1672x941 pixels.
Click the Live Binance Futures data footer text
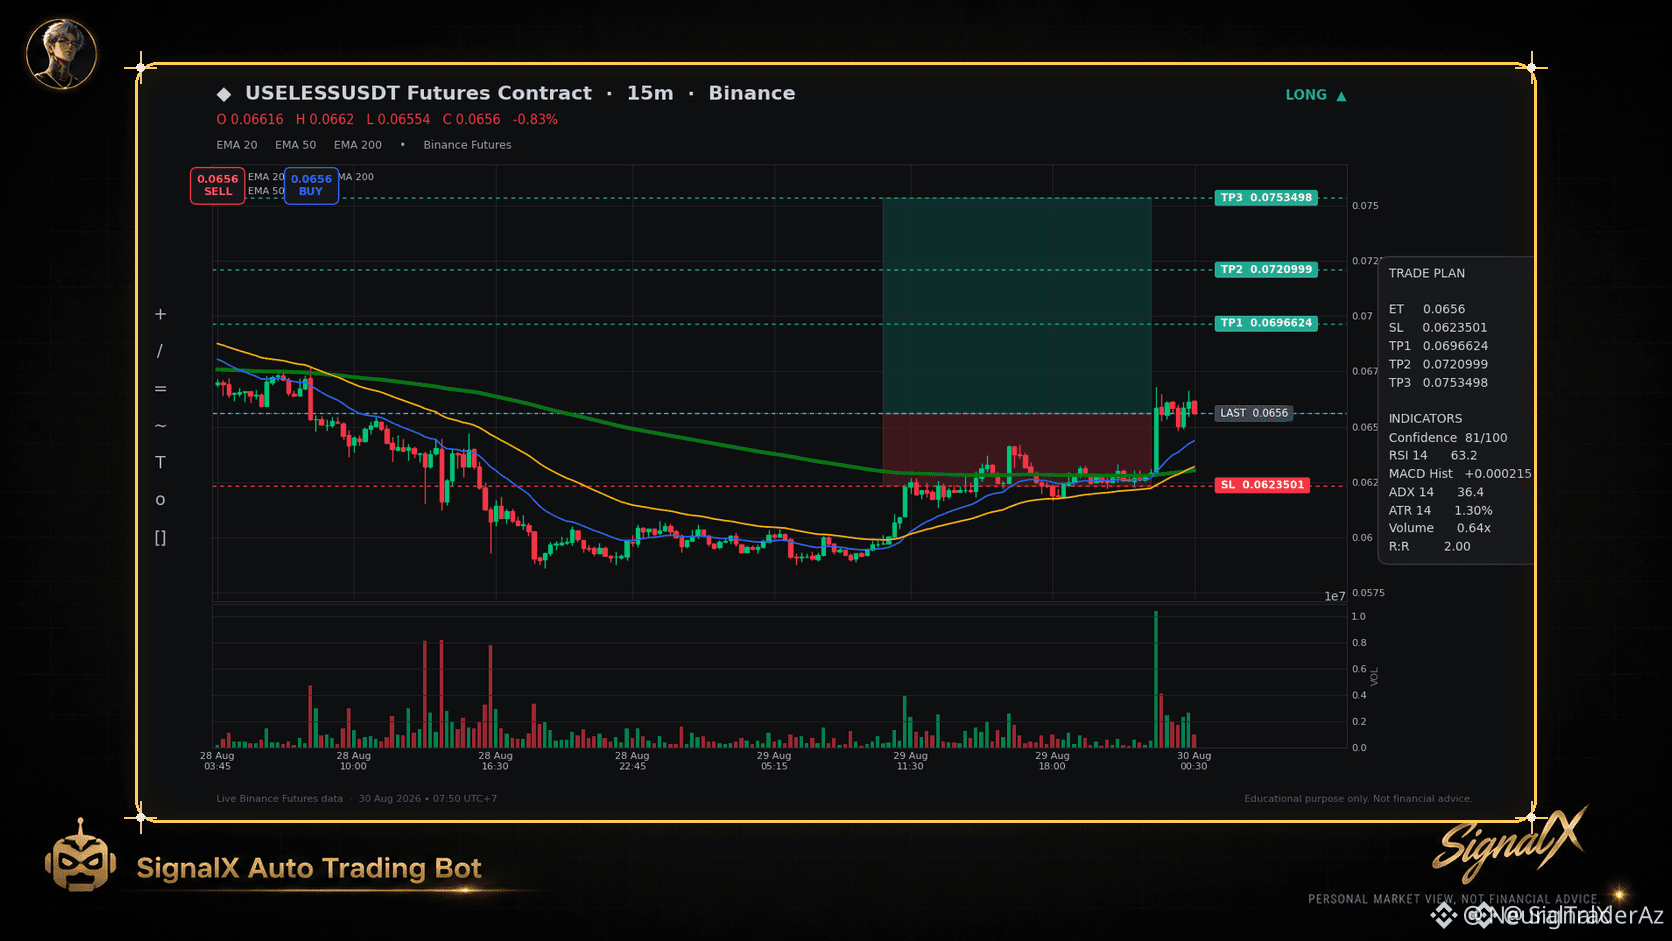pyautogui.click(x=279, y=799)
